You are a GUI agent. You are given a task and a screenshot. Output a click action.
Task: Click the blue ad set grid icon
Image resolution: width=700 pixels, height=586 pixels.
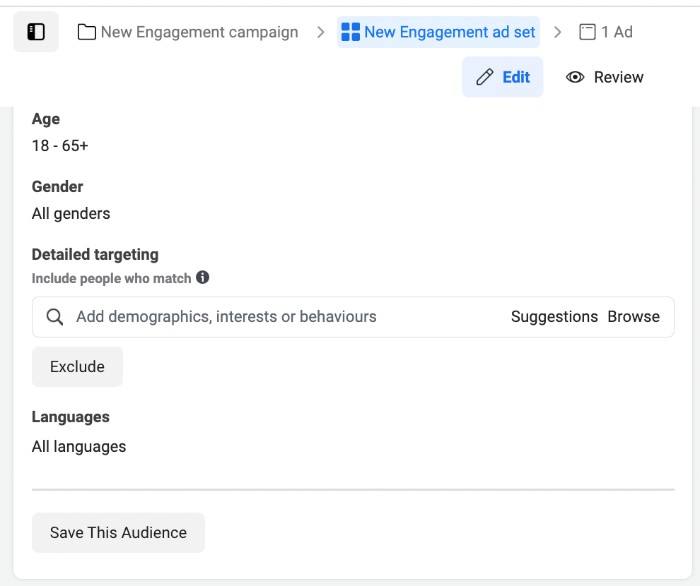(350, 32)
